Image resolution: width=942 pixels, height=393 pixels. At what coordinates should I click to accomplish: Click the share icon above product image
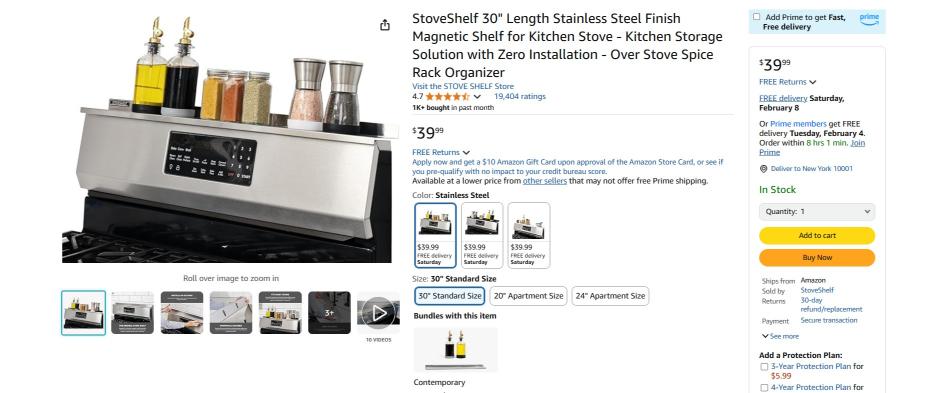pos(384,25)
